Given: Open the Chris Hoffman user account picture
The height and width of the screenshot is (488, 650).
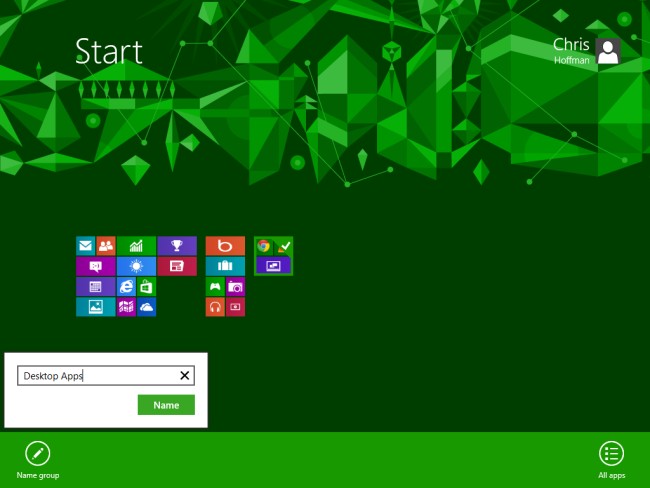Looking at the screenshot, I should 608,51.
